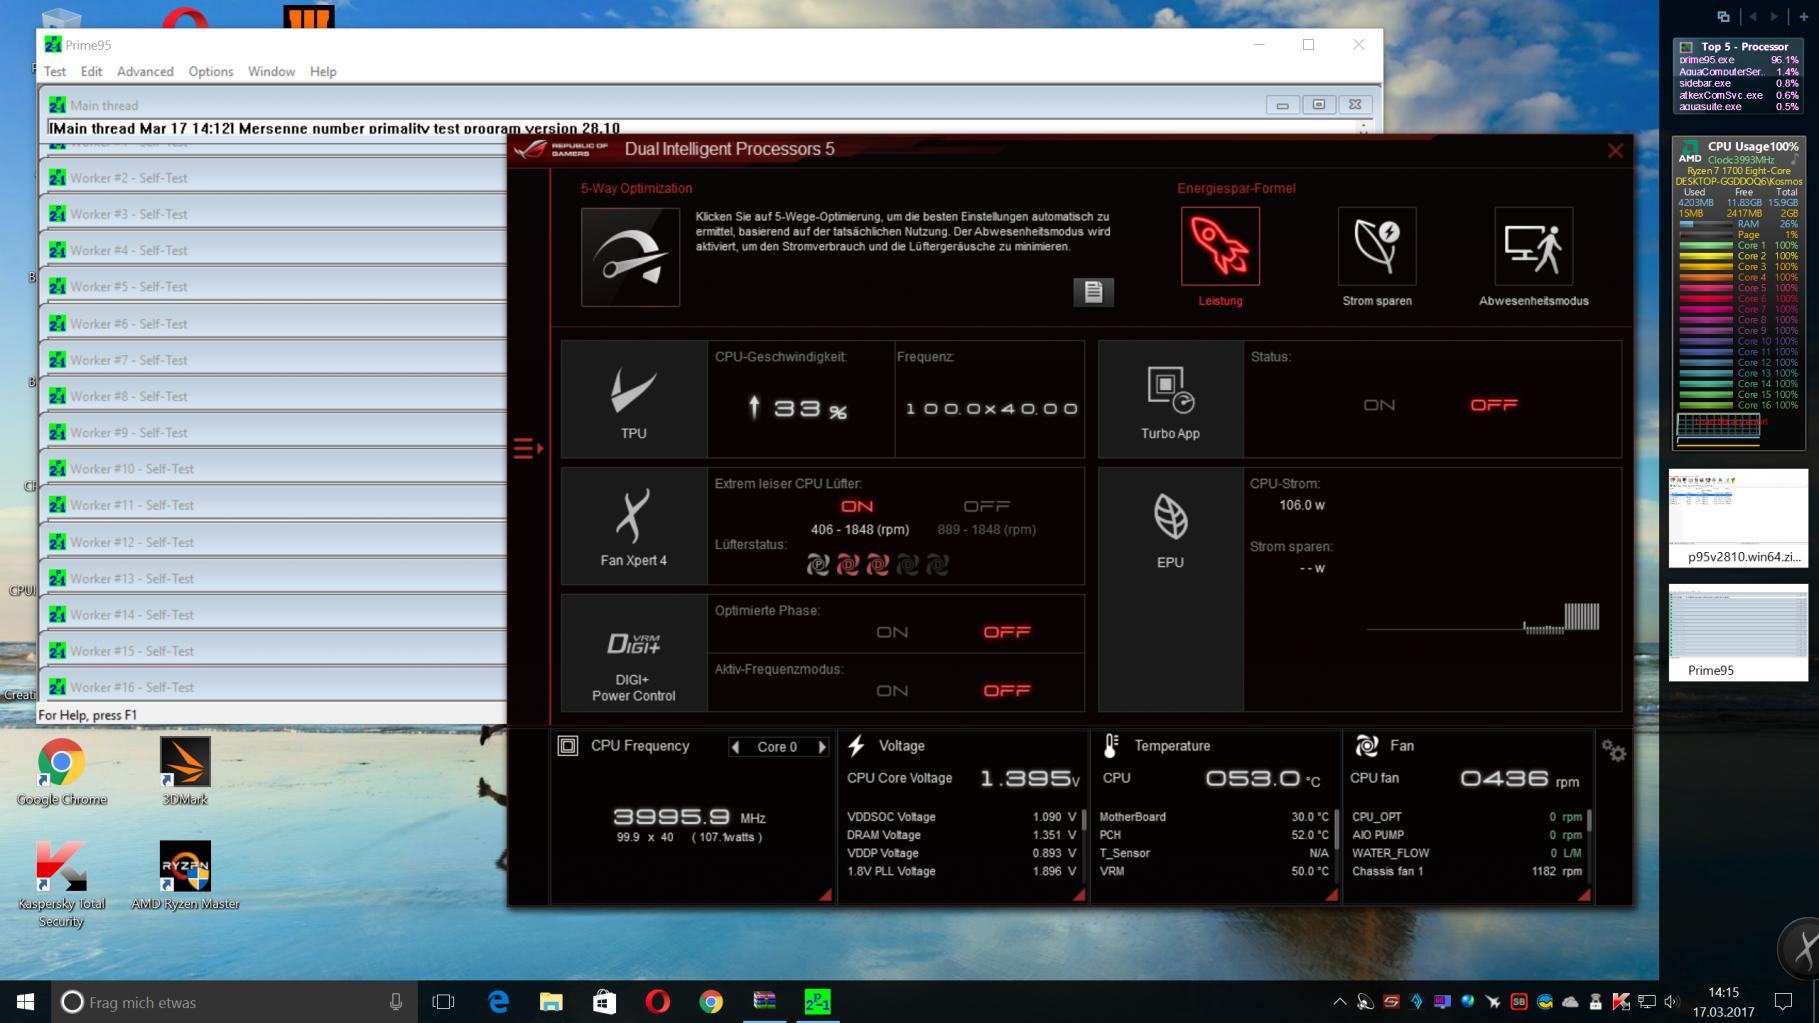Open DIGI+ Power Control module
Viewport: 1819px width, 1023px height.
click(634, 653)
